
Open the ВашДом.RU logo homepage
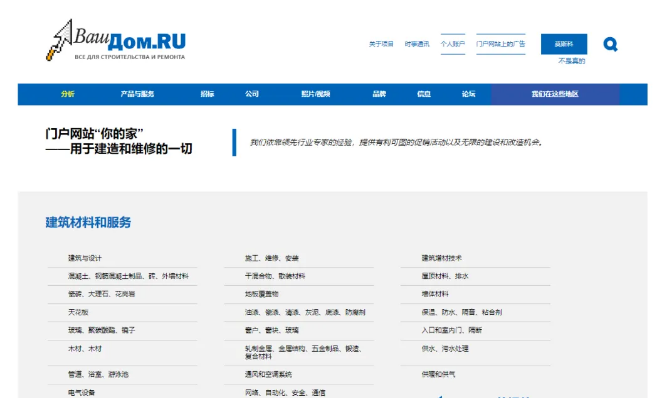tap(116, 40)
